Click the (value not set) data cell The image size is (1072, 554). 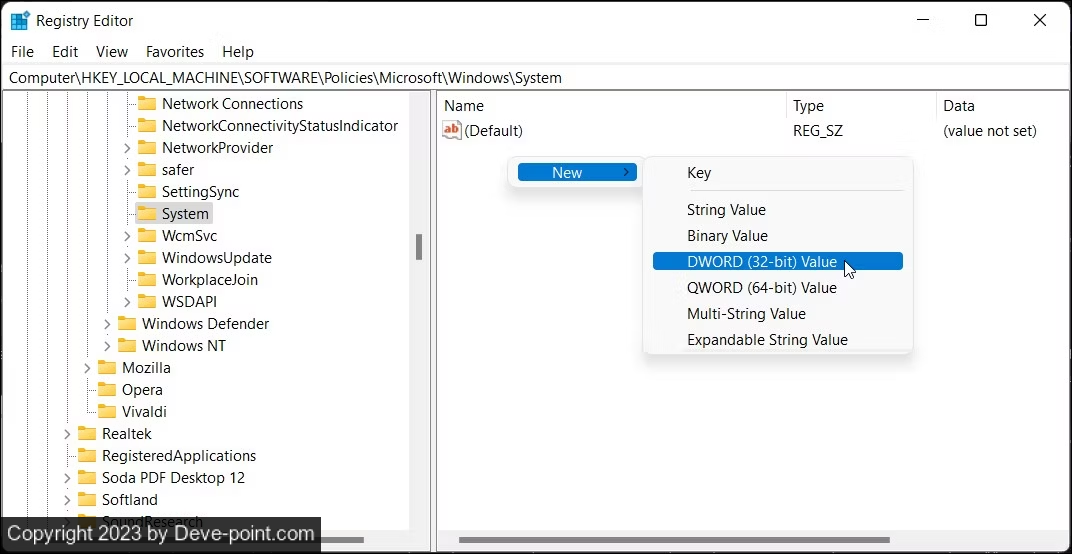pos(990,131)
